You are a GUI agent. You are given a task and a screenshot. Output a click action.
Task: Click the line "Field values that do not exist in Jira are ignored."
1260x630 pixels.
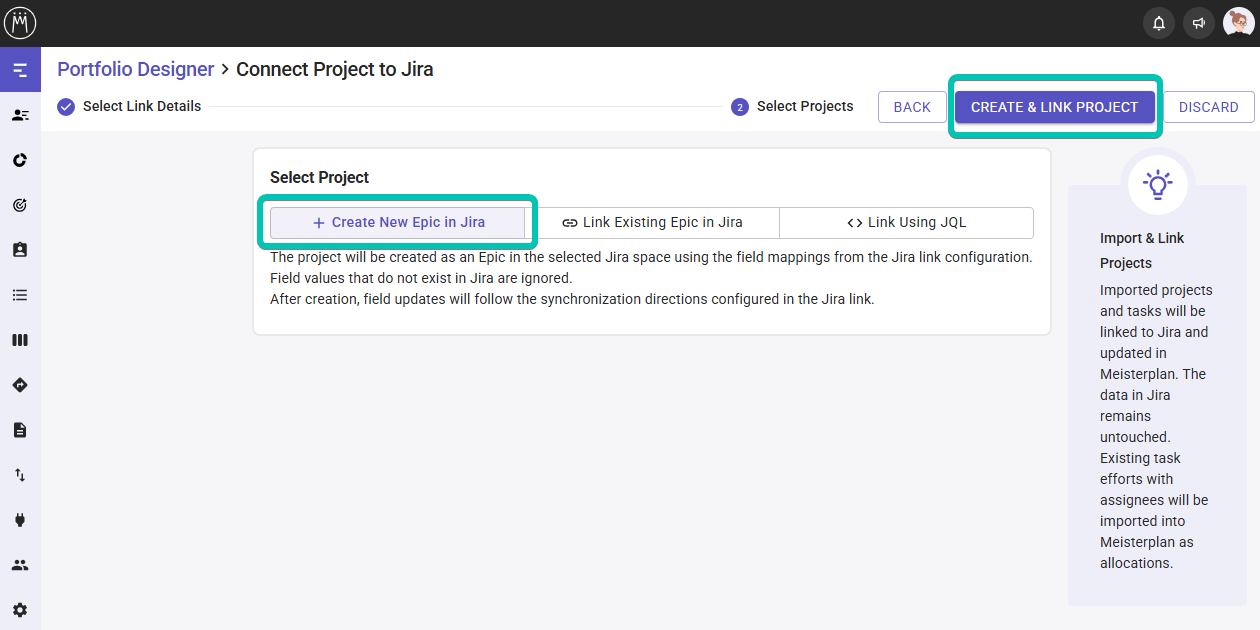pos(421,278)
